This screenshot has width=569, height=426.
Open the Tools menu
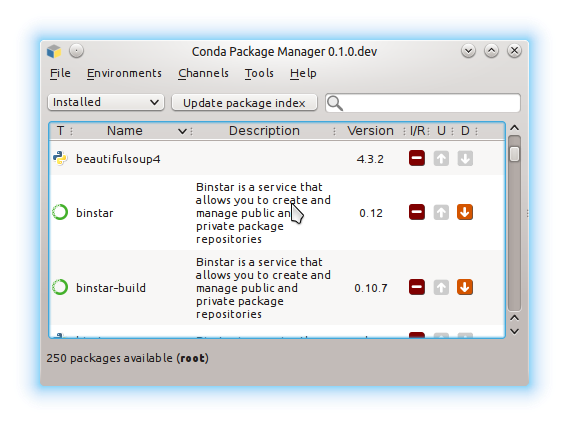[x=259, y=73]
